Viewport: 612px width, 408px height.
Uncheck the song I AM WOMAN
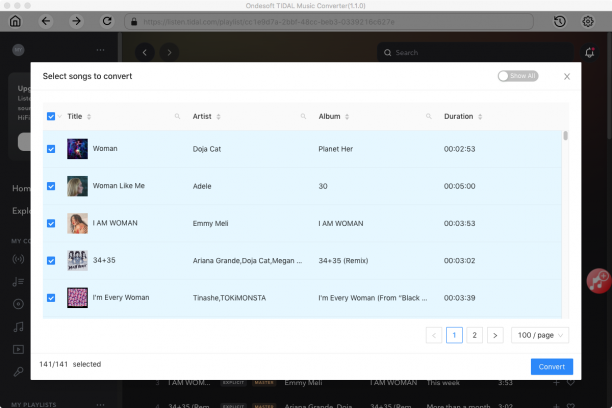pyautogui.click(x=51, y=223)
